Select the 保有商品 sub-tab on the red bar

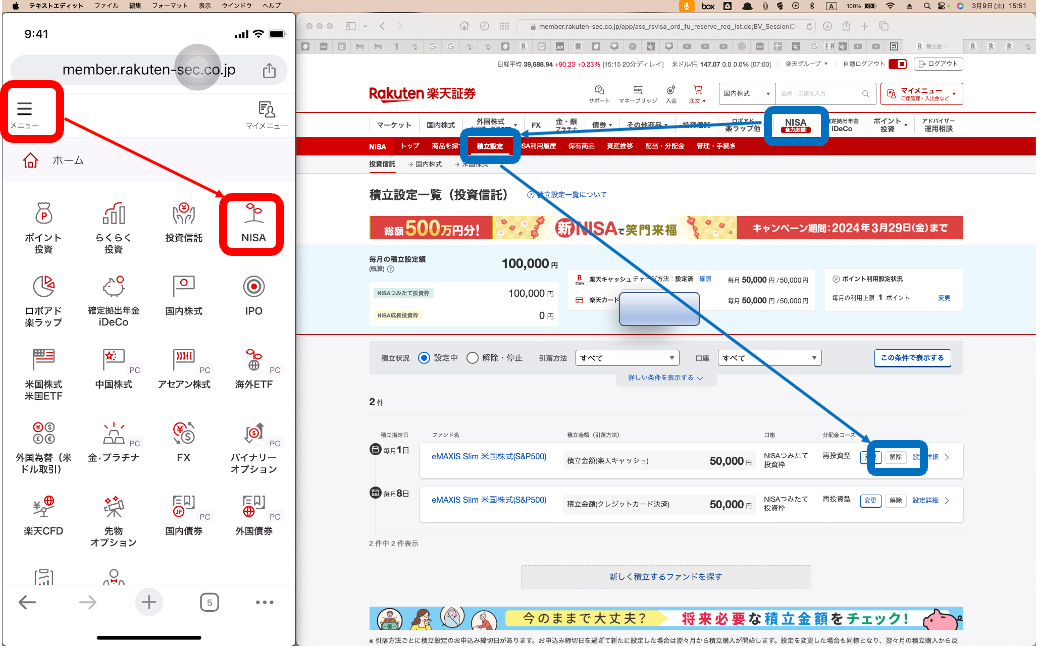(x=581, y=146)
